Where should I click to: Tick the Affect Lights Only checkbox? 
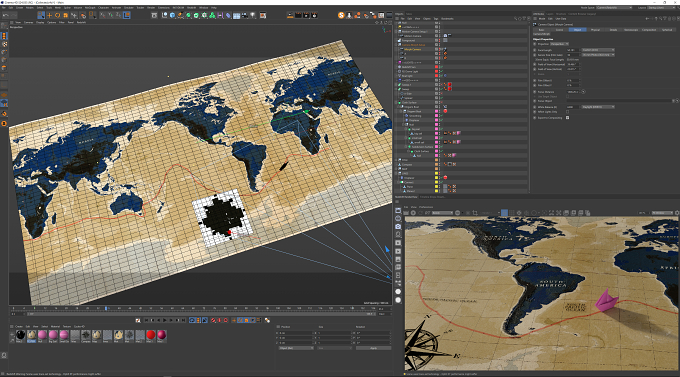[567, 111]
